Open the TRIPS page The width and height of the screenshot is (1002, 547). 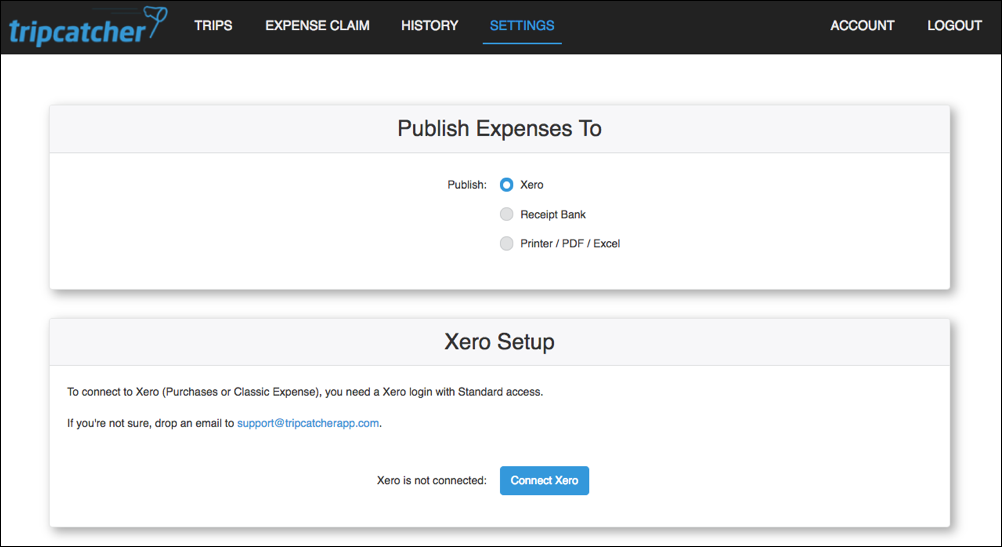[x=213, y=26]
